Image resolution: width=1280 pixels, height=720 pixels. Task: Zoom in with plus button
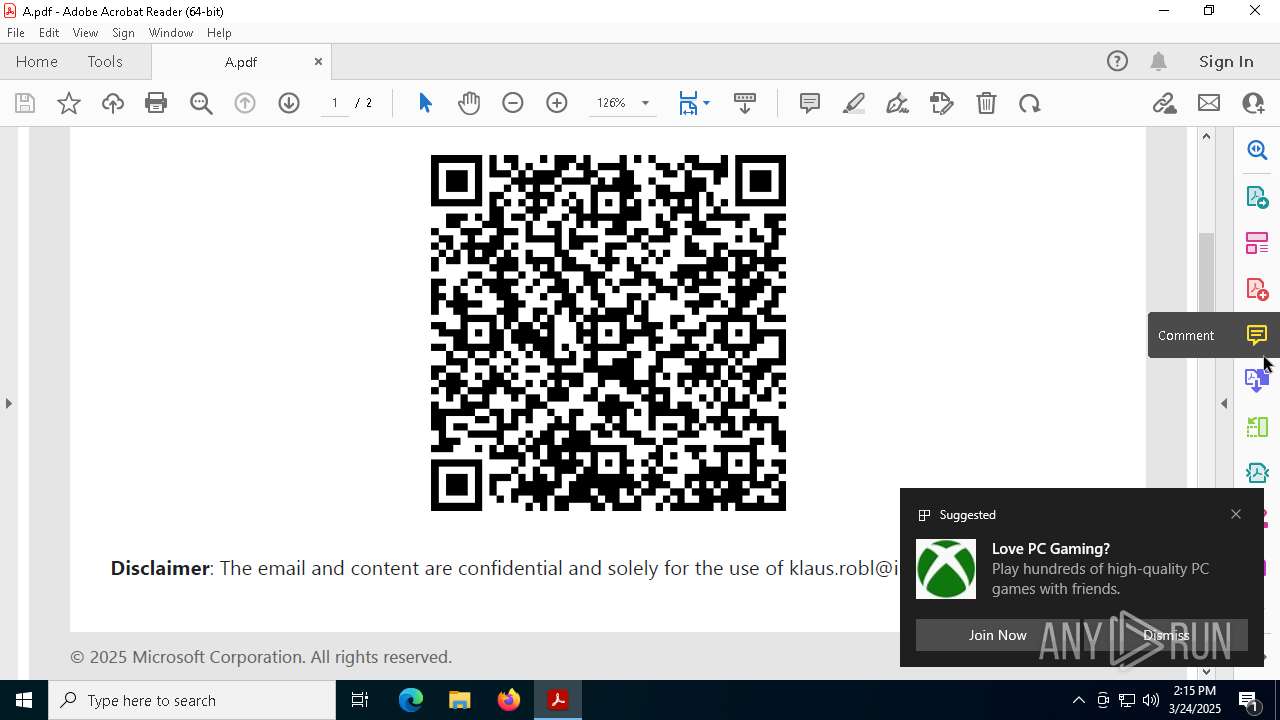557,103
